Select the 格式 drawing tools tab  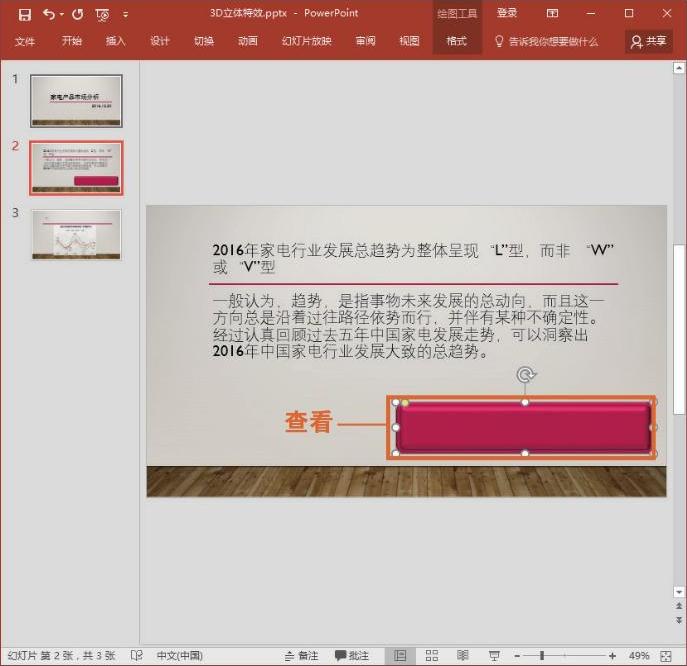coord(457,41)
